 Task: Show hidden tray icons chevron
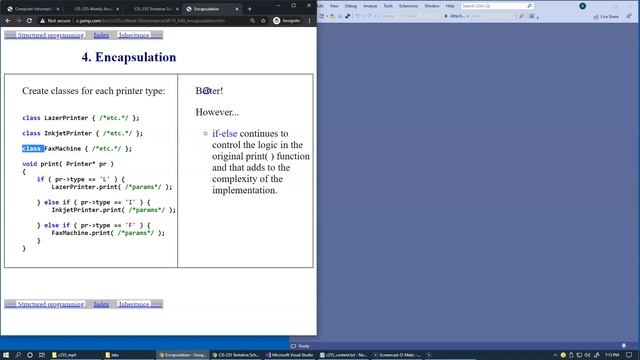tap(555, 355)
